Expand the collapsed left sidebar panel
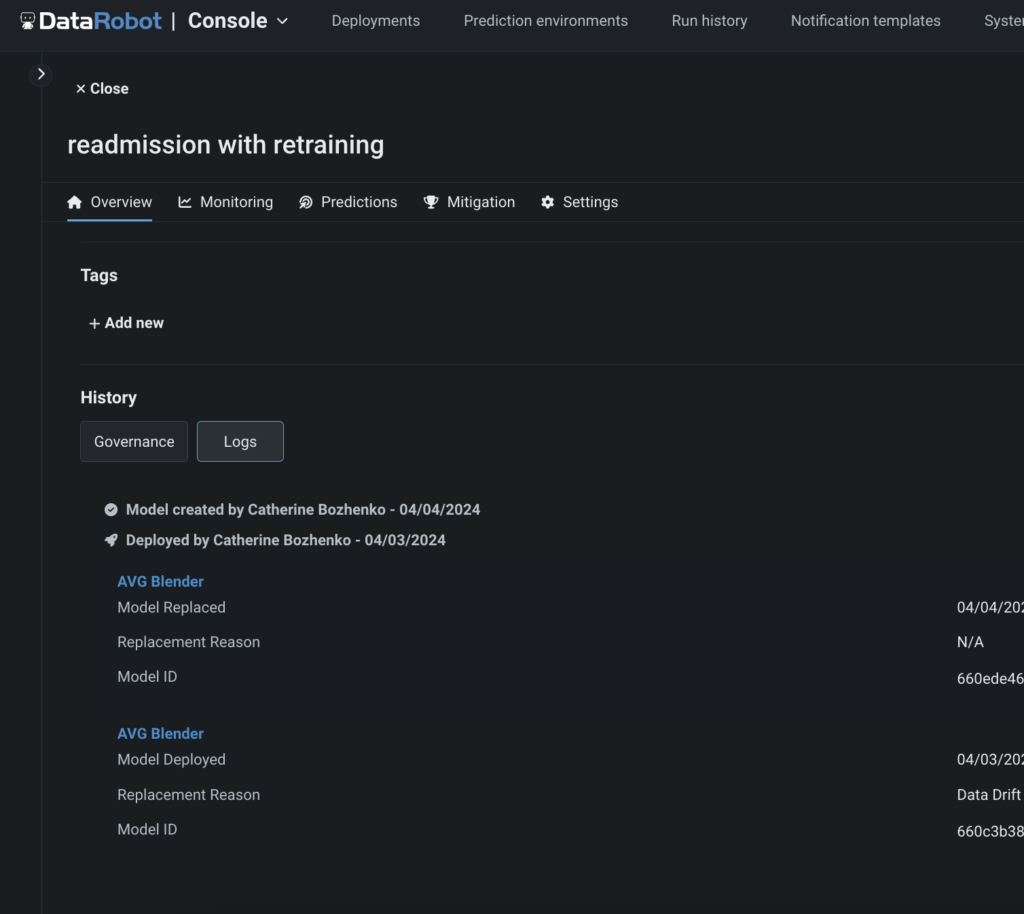1024x914 pixels. tap(41, 73)
